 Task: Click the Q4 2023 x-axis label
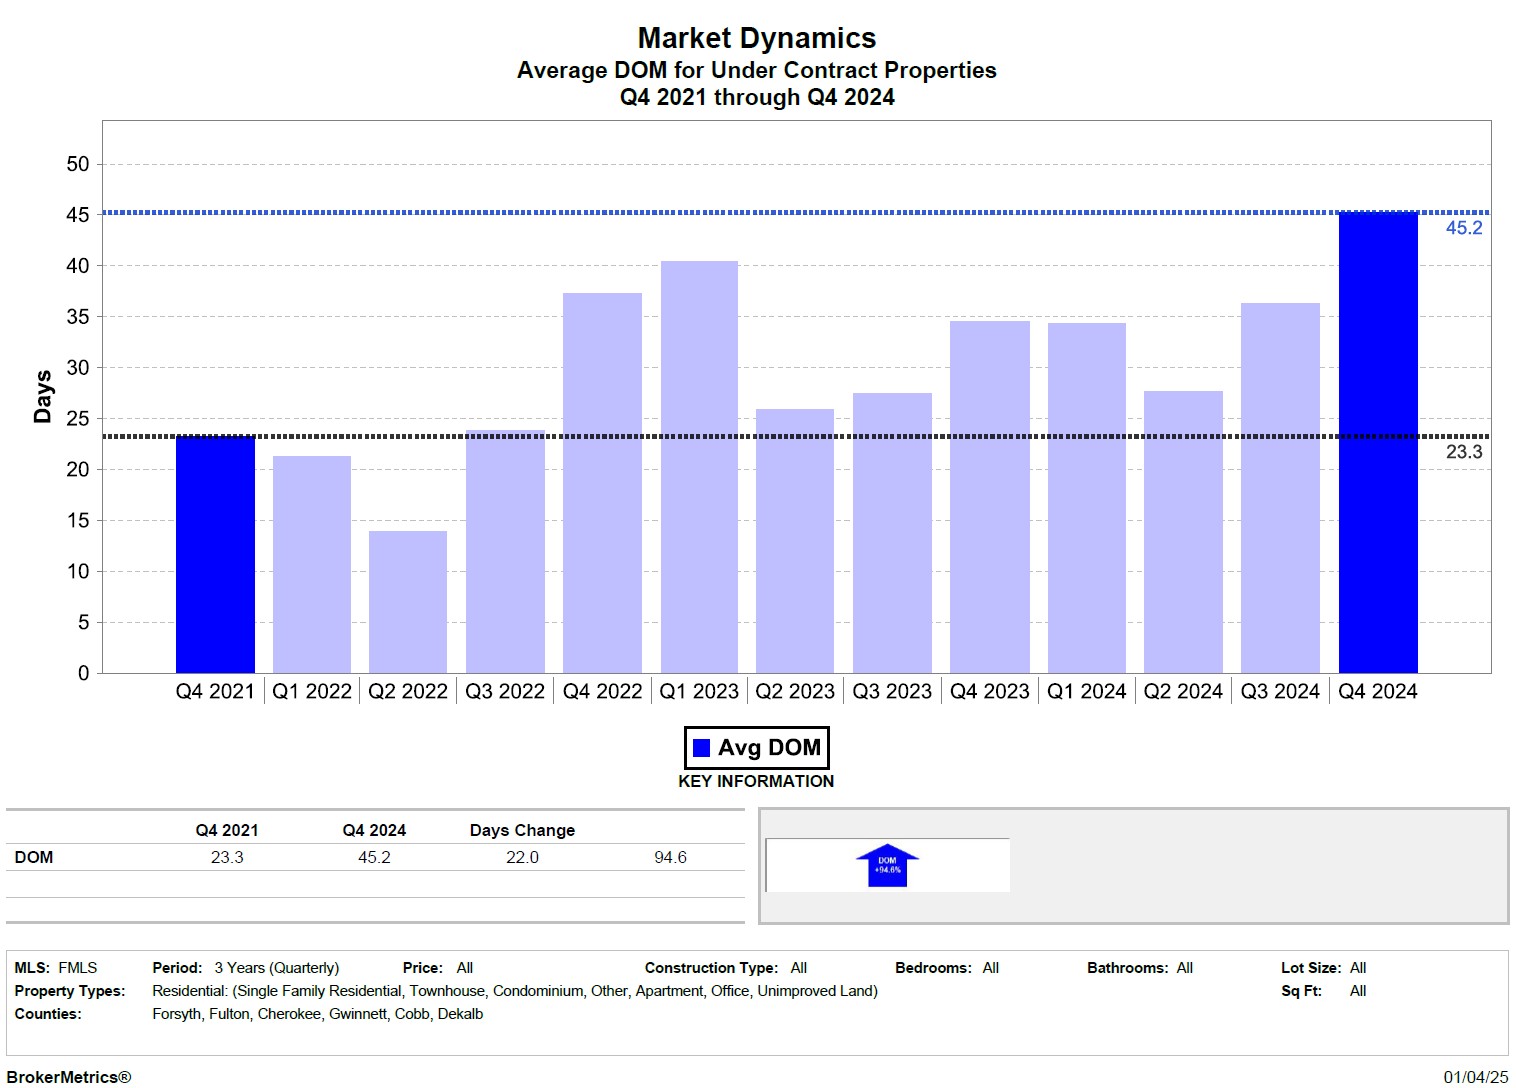pyautogui.click(x=989, y=692)
